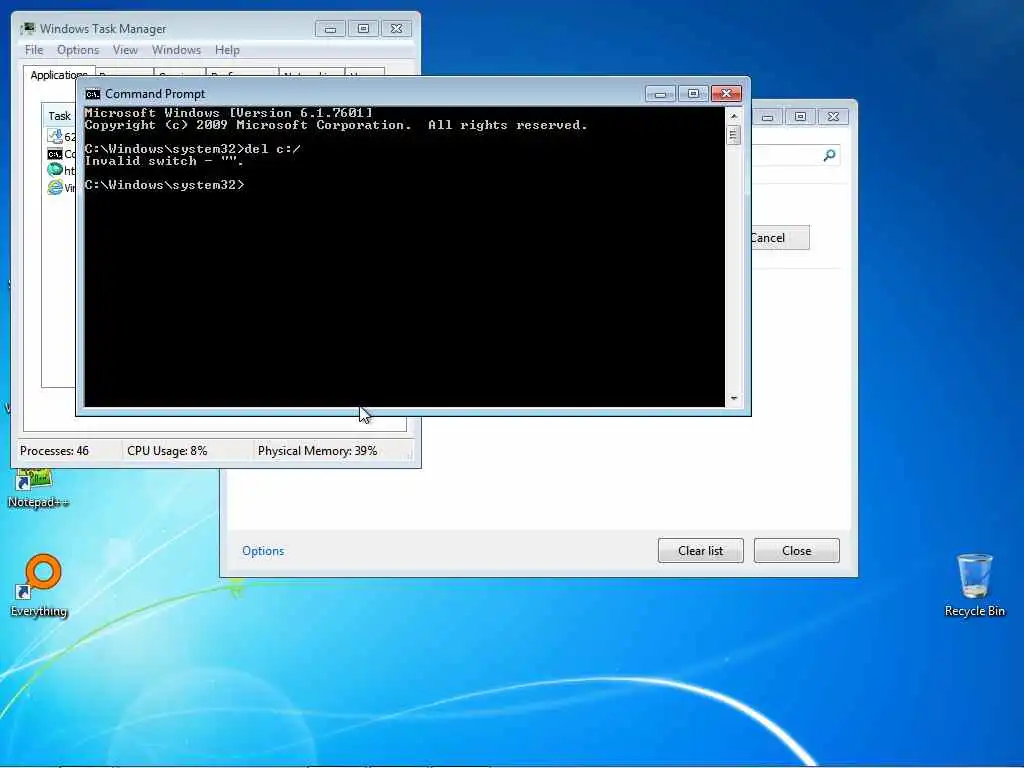Maximize the Windows Task Manager window
Screen dimensions: 1024x768
[x=363, y=29]
